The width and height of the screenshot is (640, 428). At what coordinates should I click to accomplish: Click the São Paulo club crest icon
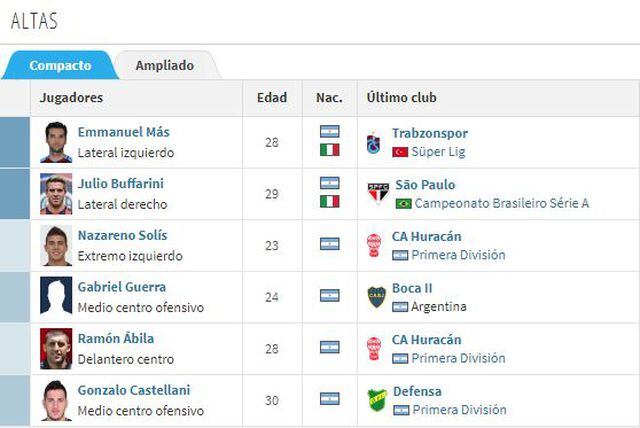click(x=377, y=193)
